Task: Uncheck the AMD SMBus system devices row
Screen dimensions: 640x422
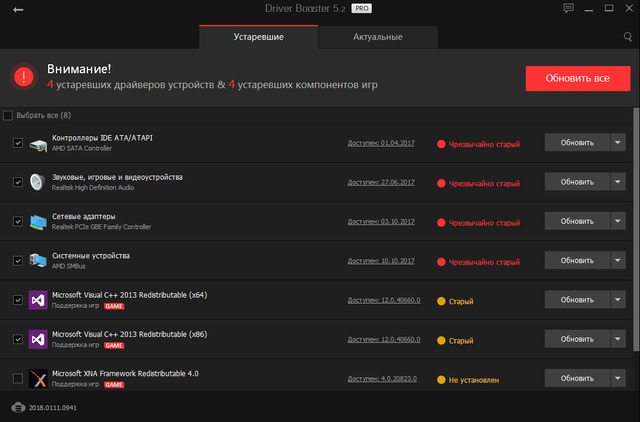Action: tap(18, 260)
